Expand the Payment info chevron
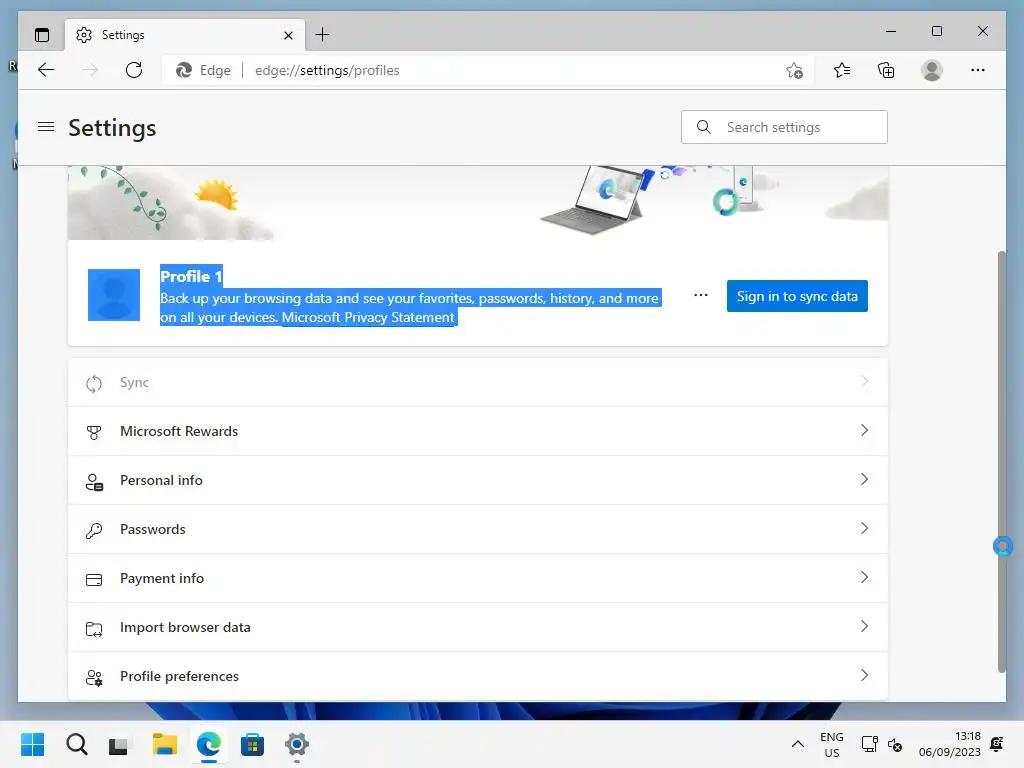This screenshot has width=1024, height=768. coord(865,577)
